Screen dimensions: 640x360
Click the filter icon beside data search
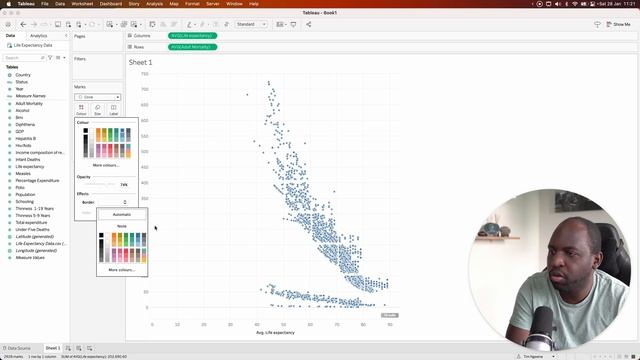50,58
